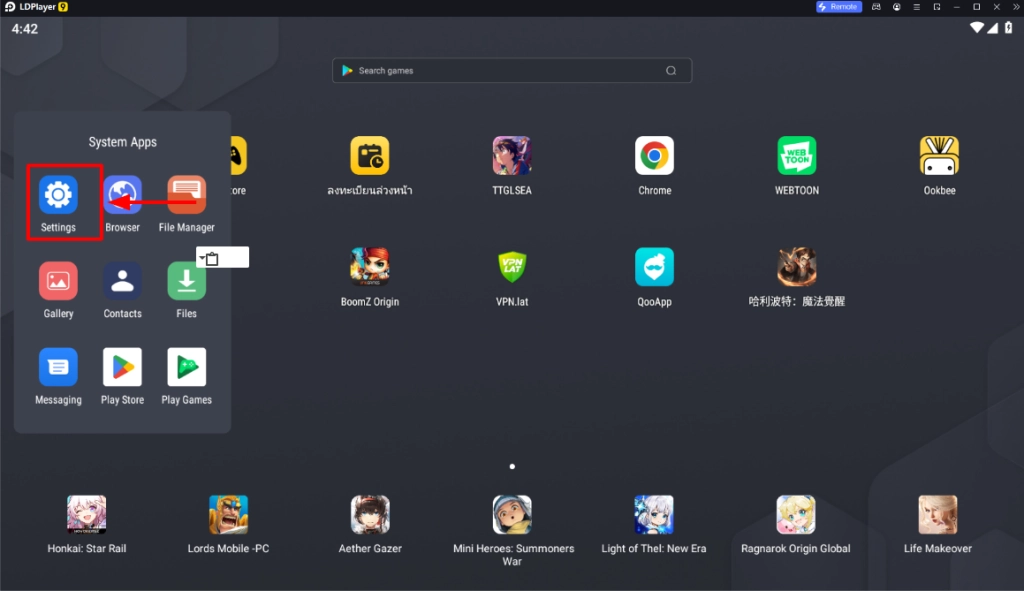Expand the sidebar with the double-arrow icon
Image resolution: width=1024 pixels, height=591 pixels.
pyautogui.click(x=1016, y=7)
